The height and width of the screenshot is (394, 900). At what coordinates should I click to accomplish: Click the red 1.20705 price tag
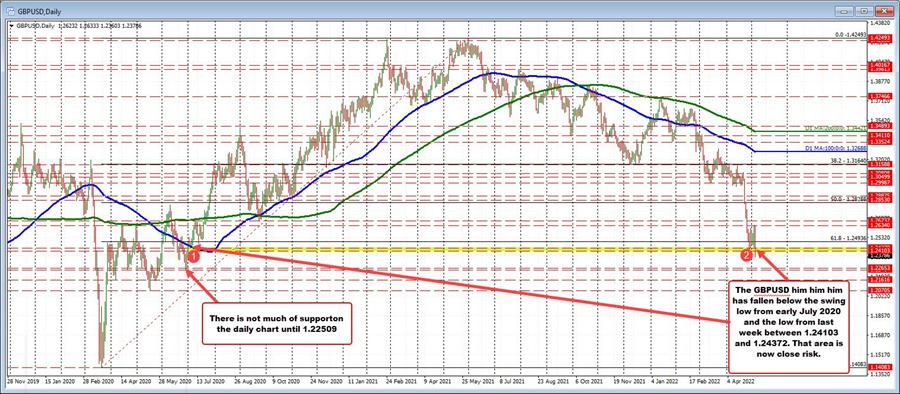[x=880, y=291]
